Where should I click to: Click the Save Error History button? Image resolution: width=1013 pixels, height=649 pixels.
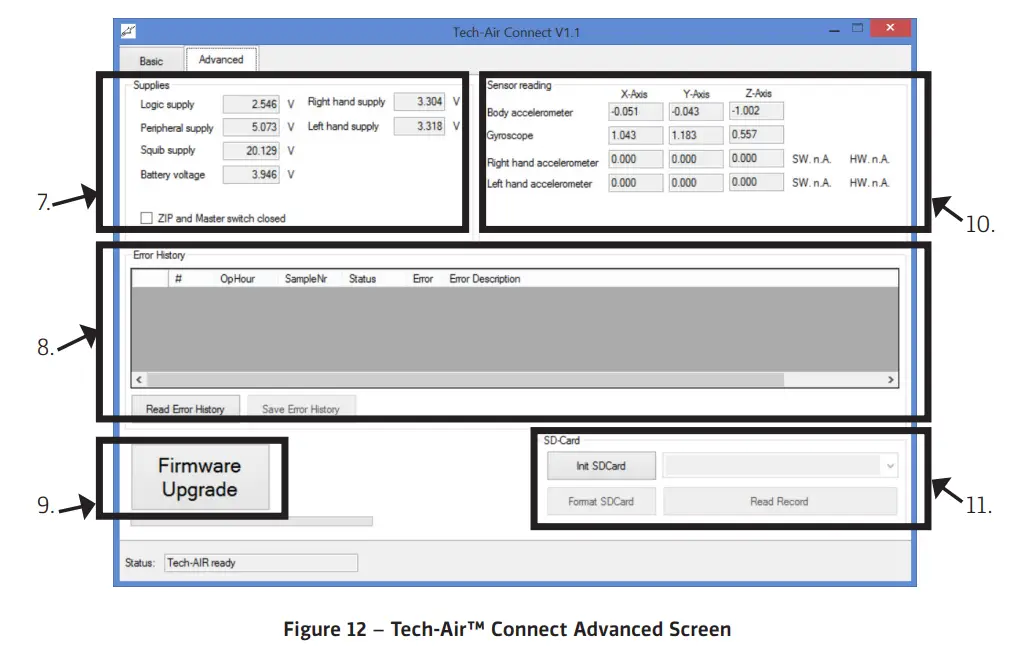coord(300,409)
